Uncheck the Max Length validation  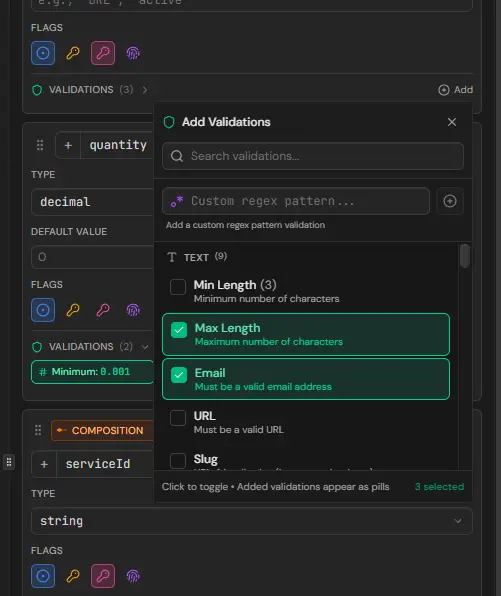point(179,330)
